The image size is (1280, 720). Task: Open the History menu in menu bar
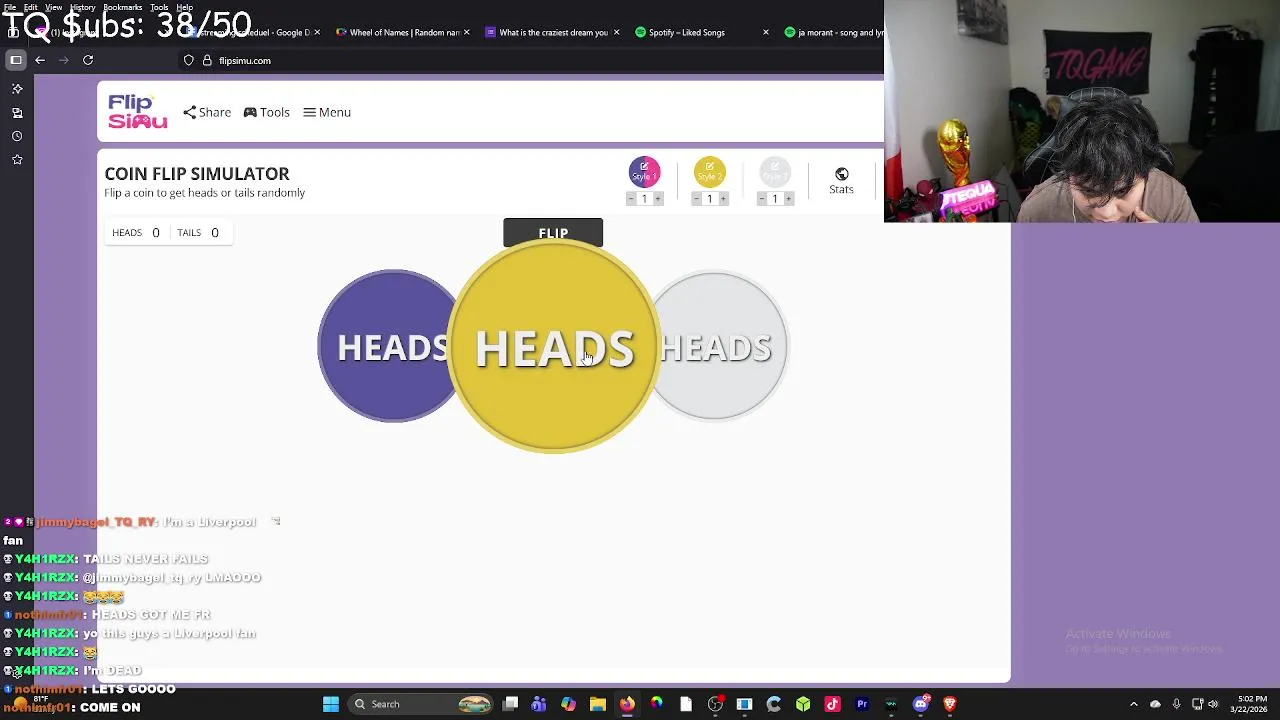click(83, 7)
